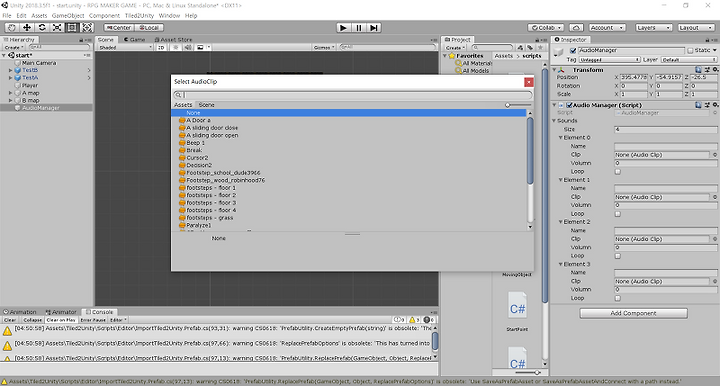The height and width of the screenshot is (386, 720).
Task: Search by type icon in Project
Action: pyautogui.click(x=520, y=47)
